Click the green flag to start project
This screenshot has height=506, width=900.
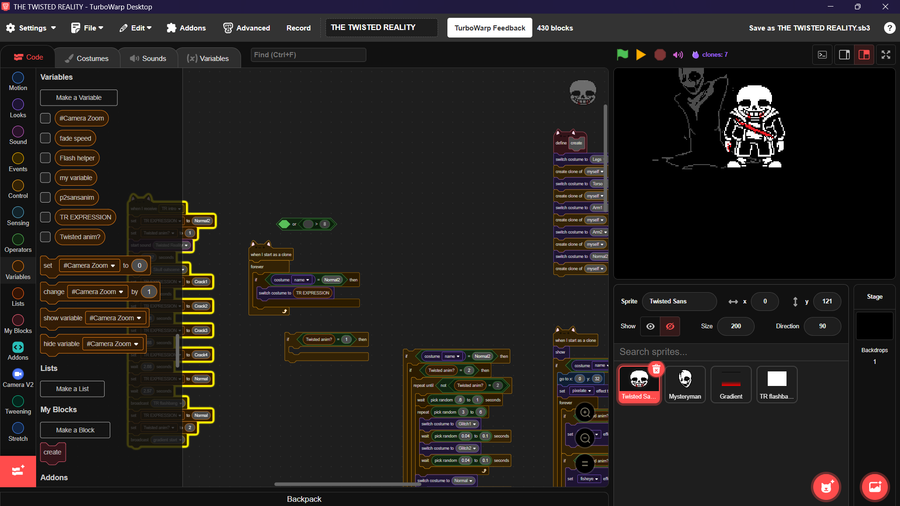click(622, 55)
